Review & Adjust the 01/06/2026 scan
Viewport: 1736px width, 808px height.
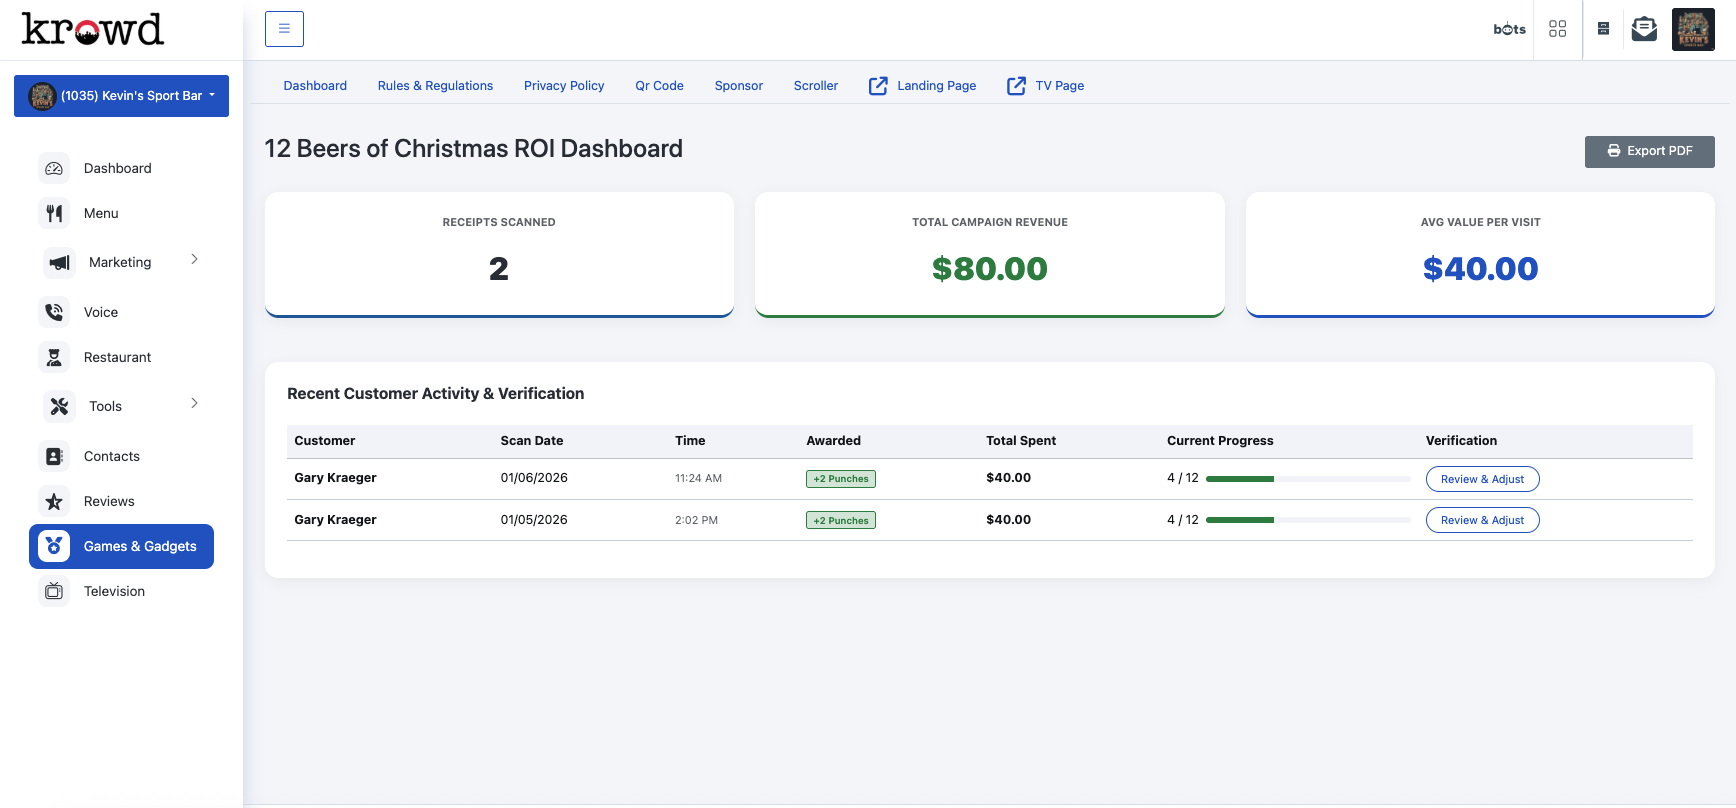click(x=1482, y=479)
